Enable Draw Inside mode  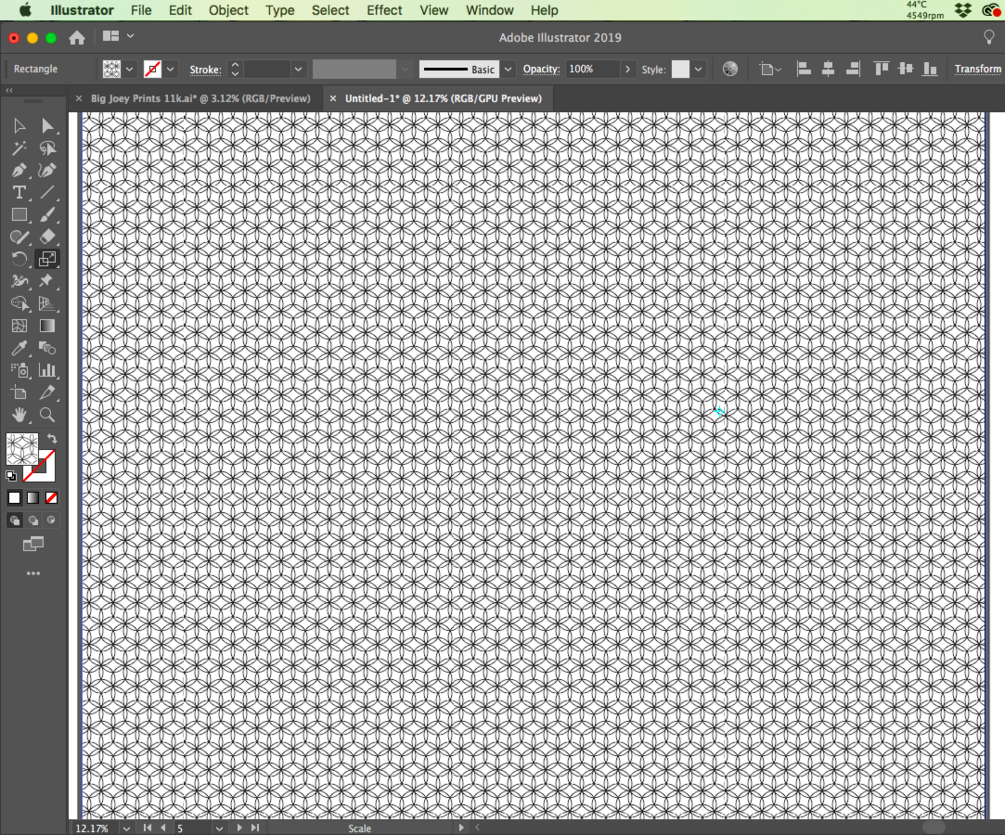[x=51, y=520]
